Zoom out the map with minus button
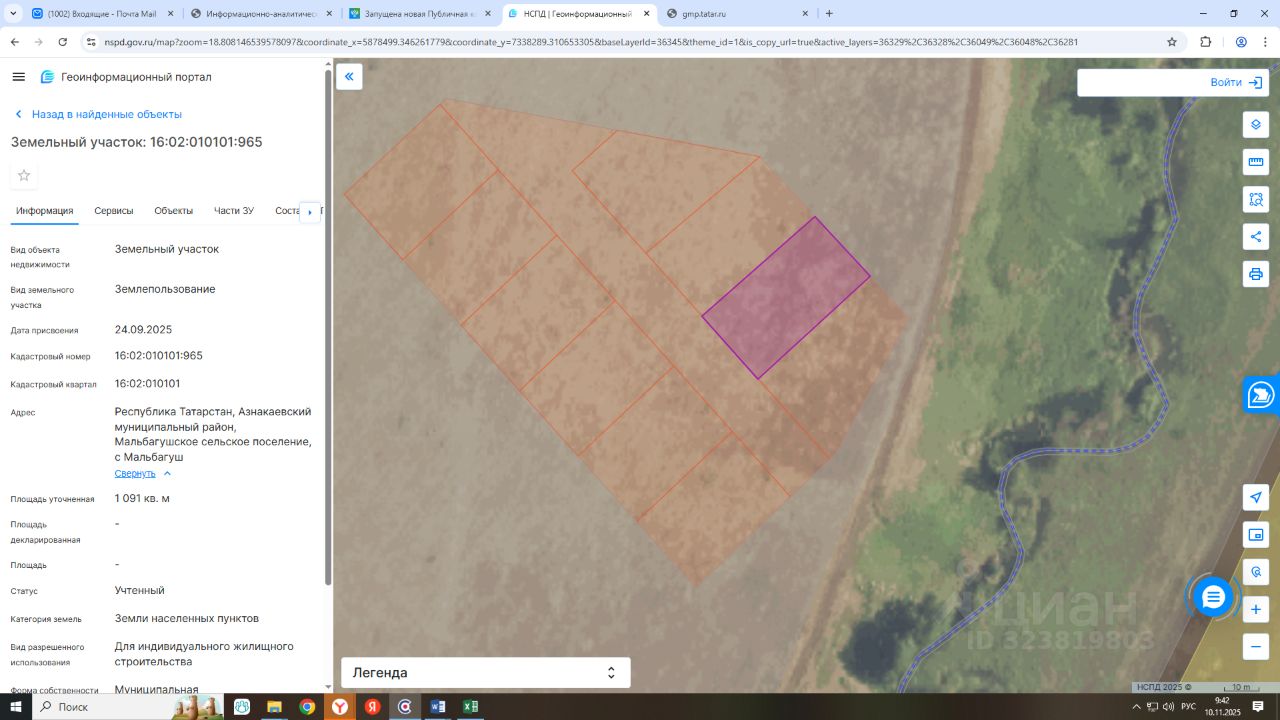 click(x=1256, y=647)
